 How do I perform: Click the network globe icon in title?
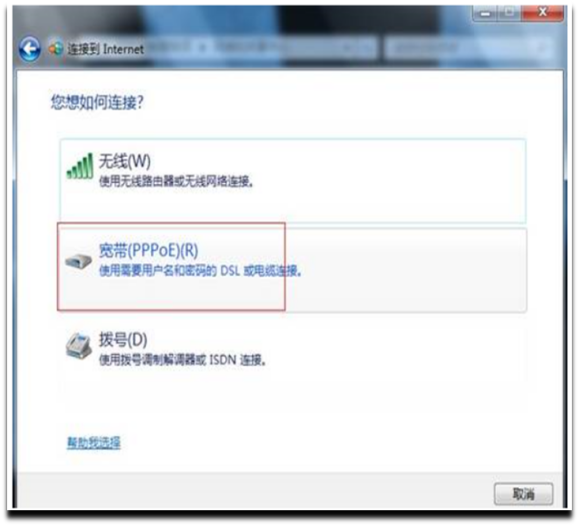pyautogui.click(x=56, y=49)
